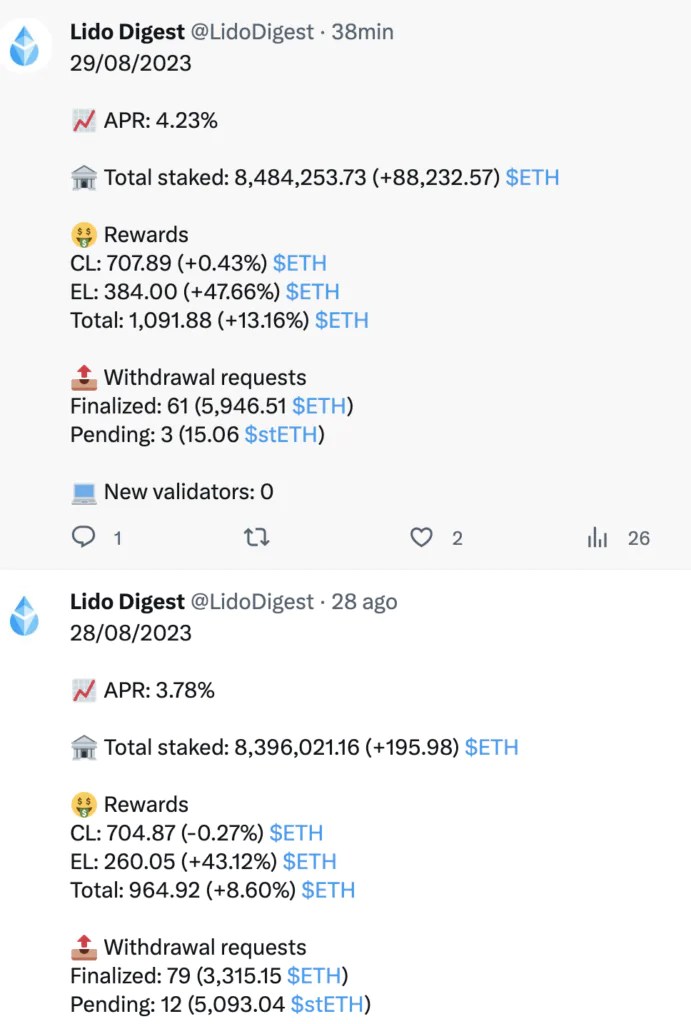The image size is (691, 1024).
Task: Click the outbox emoji beside second Withdrawal requests
Action: 84,946
